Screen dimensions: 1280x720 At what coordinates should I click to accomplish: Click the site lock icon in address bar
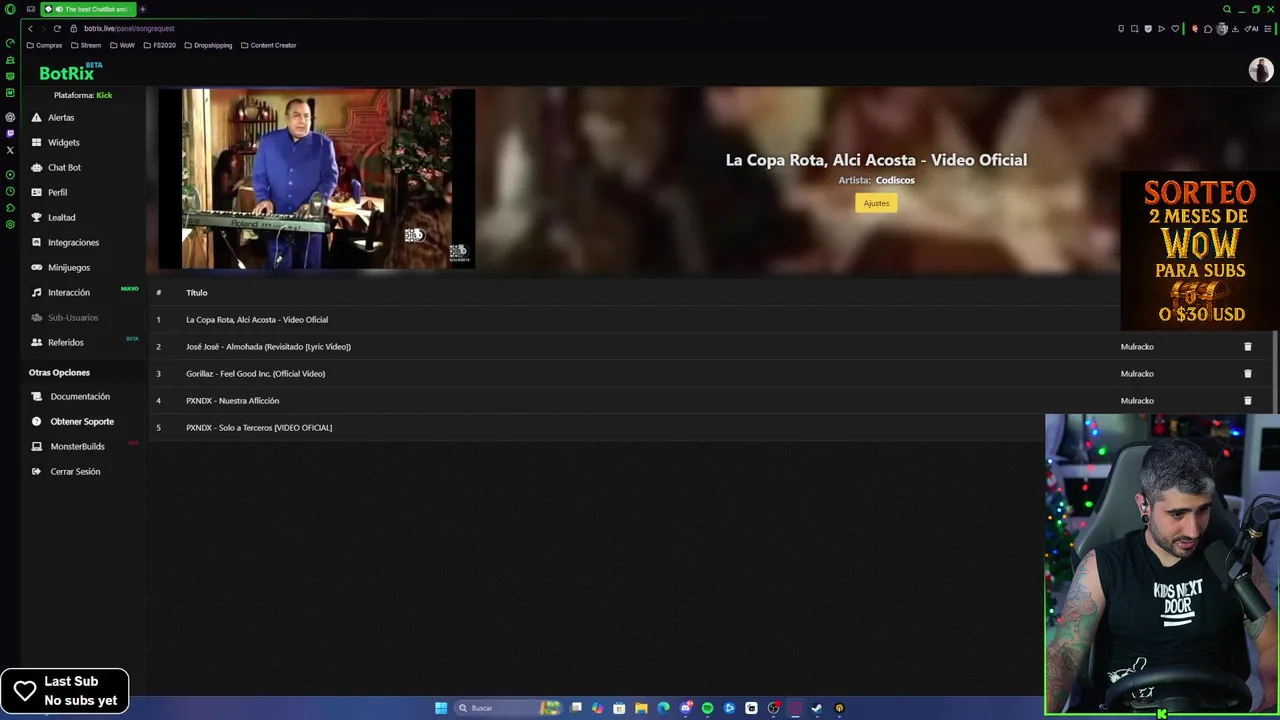tap(74, 28)
